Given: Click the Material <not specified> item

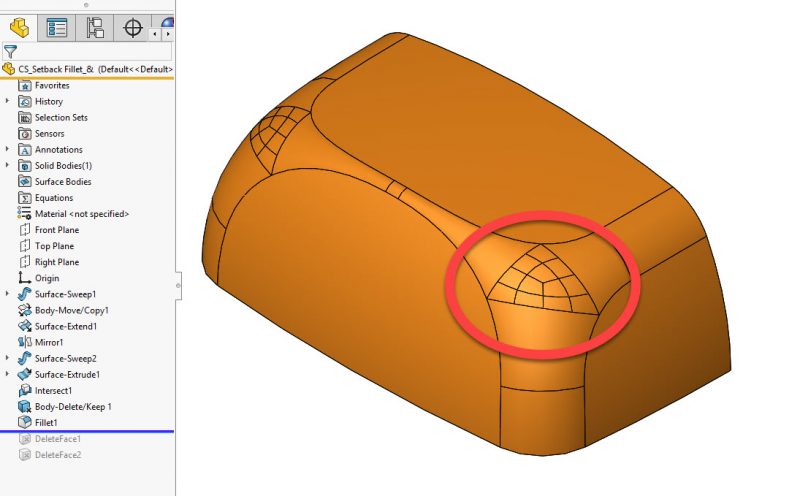Looking at the screenshot, I should pyautogui.click(x=81, y=214).
